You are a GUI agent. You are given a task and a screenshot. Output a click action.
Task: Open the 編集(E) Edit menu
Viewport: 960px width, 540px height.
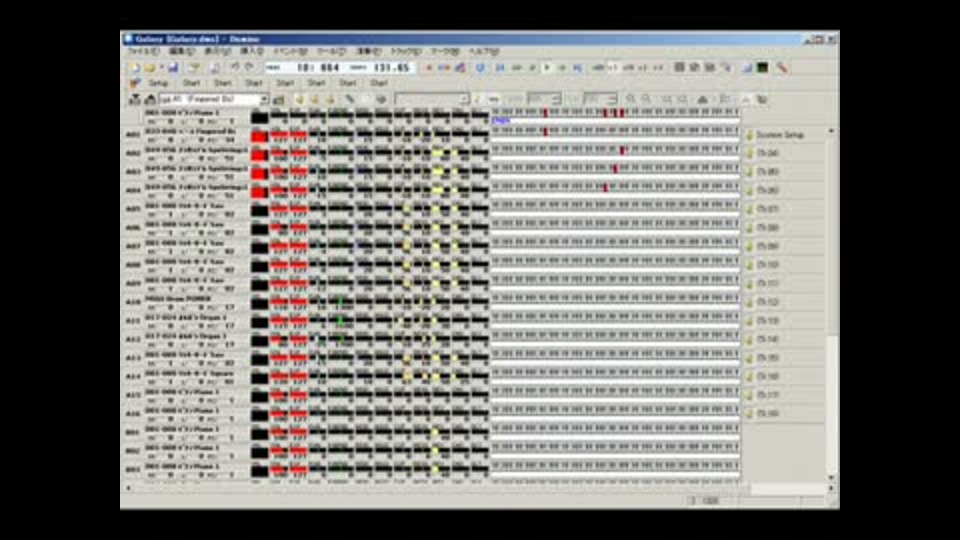pyautogui.click(x=182, y=51)
